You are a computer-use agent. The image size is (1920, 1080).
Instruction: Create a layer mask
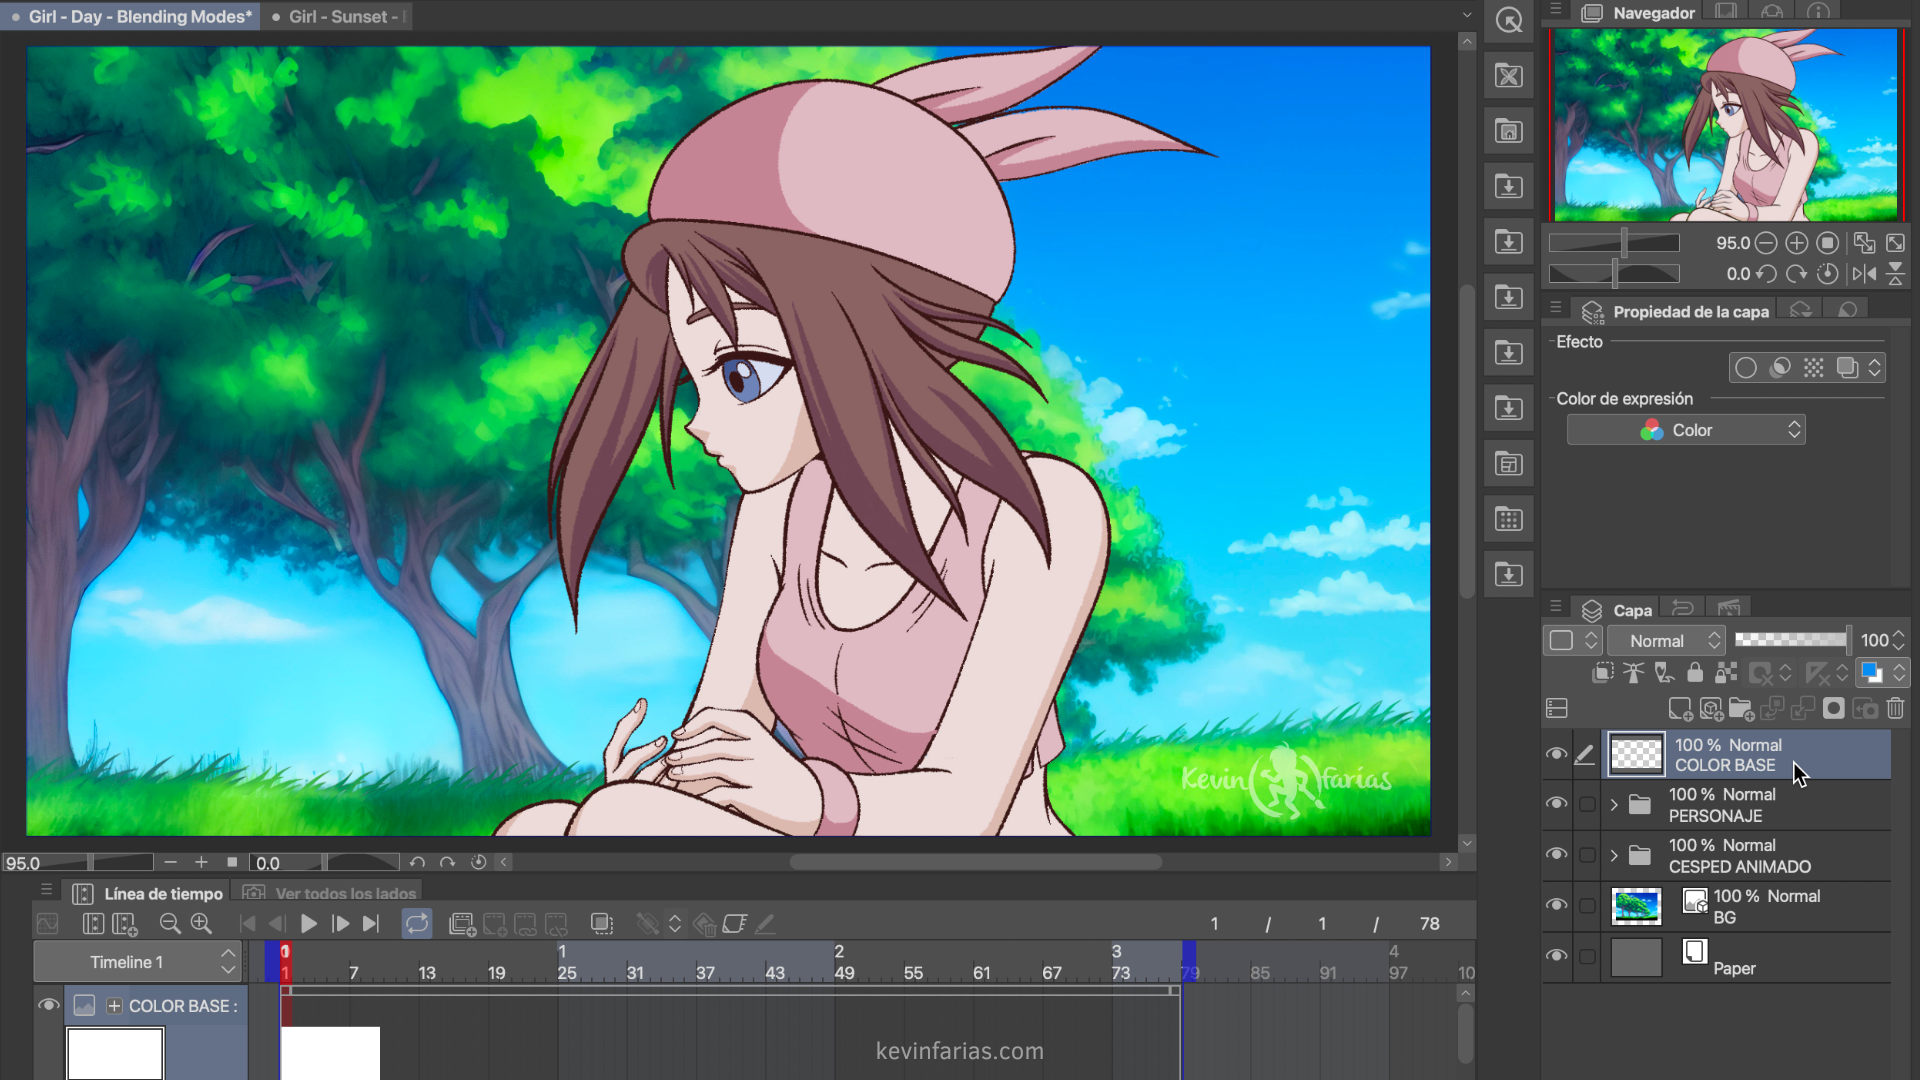1833,709
